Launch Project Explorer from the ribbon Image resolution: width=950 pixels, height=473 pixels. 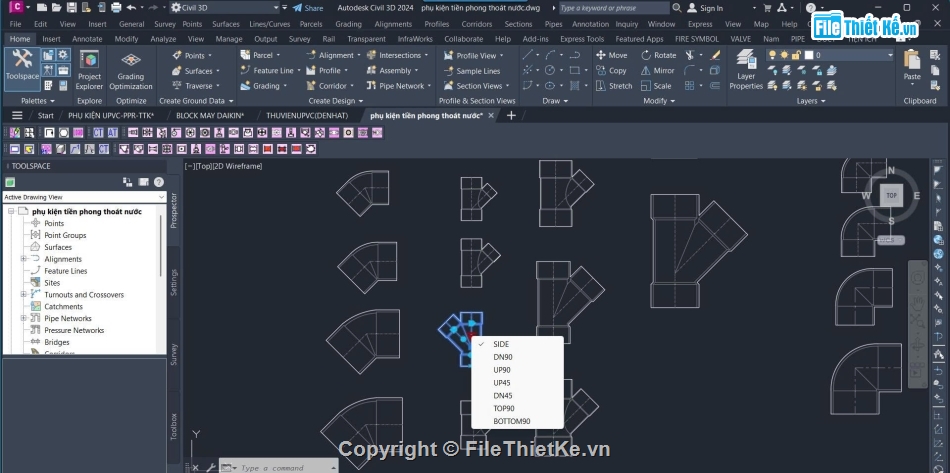pos(89,69)
